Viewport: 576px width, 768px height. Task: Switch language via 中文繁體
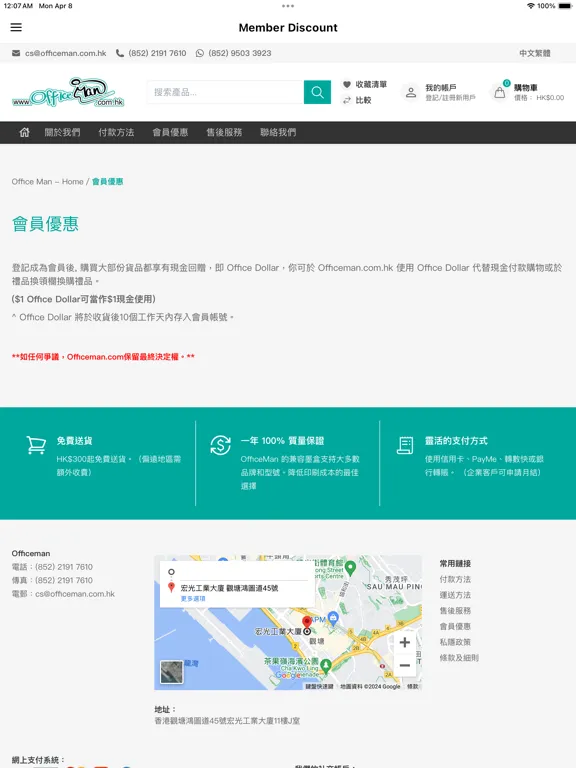coord(535,53)
